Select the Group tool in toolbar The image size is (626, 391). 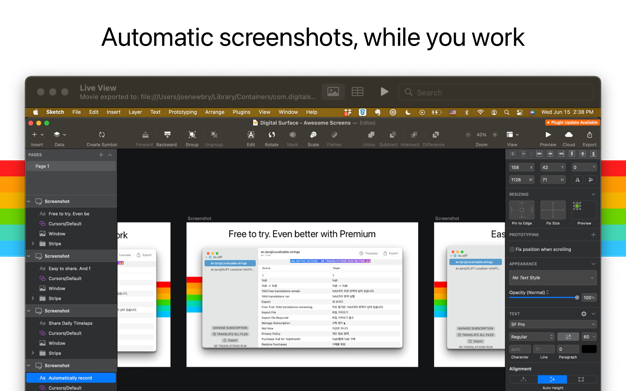tap(192, 135)
